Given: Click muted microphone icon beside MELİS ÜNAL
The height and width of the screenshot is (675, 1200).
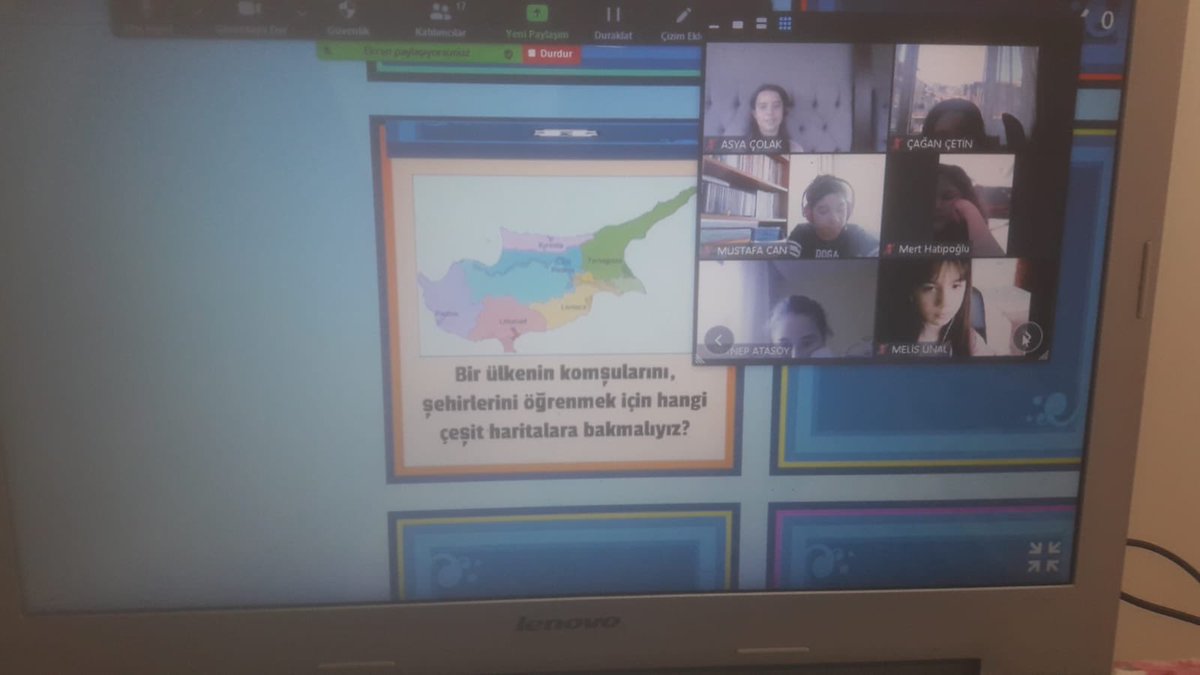Looking at the screenshot, I should (x=883, y=349).
